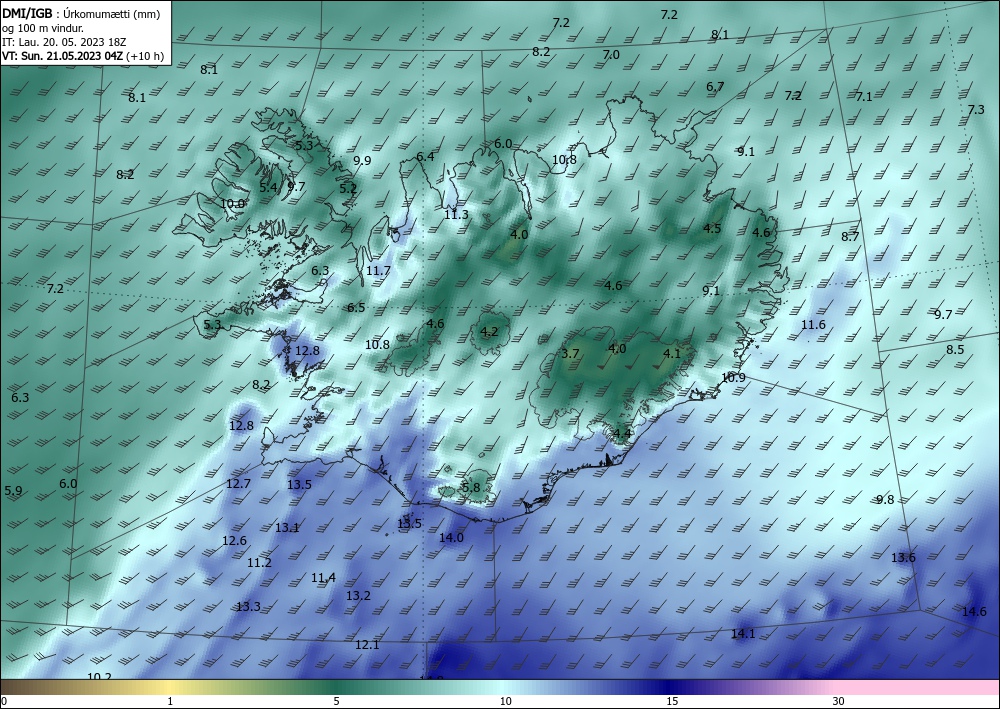
Task: Click the value 8.7 on the map
Action: click(850, 237)
